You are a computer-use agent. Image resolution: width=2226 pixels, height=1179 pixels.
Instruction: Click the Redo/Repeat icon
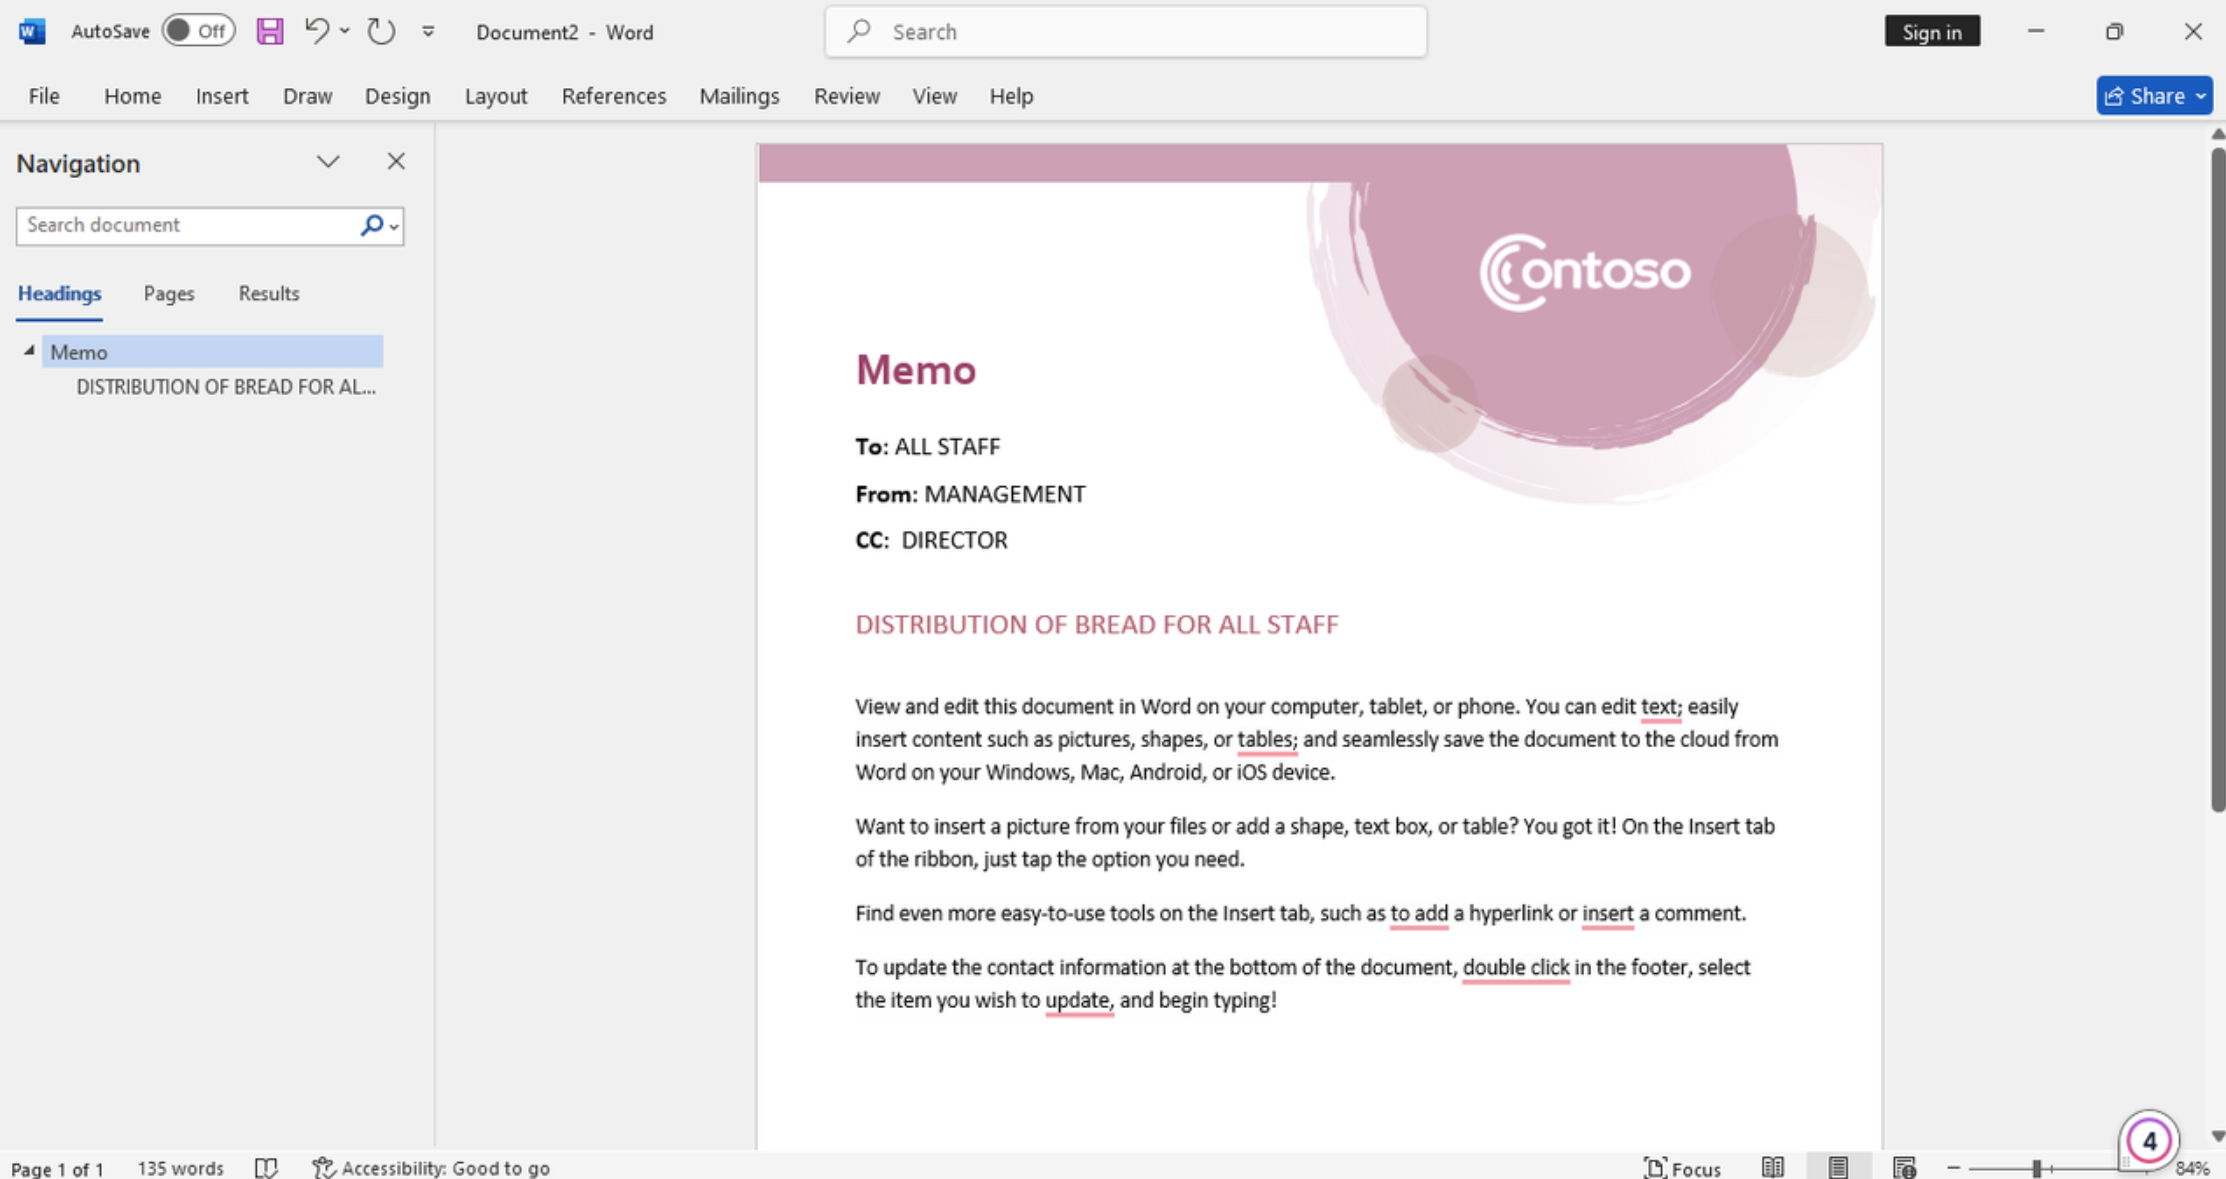(380, 31)
